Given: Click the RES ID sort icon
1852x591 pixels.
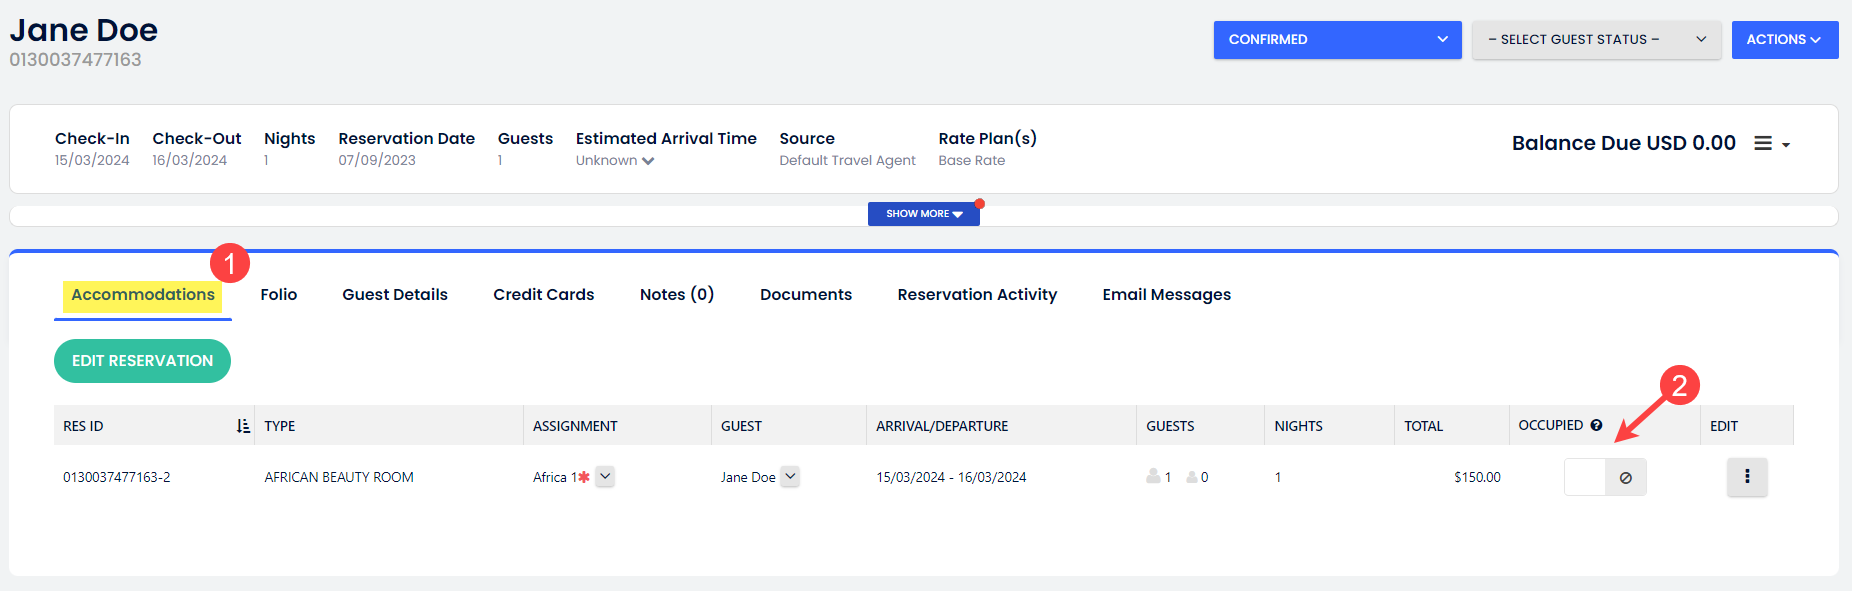Looking at the screenshot, I should pyautogui.click(x=243, y=426).
